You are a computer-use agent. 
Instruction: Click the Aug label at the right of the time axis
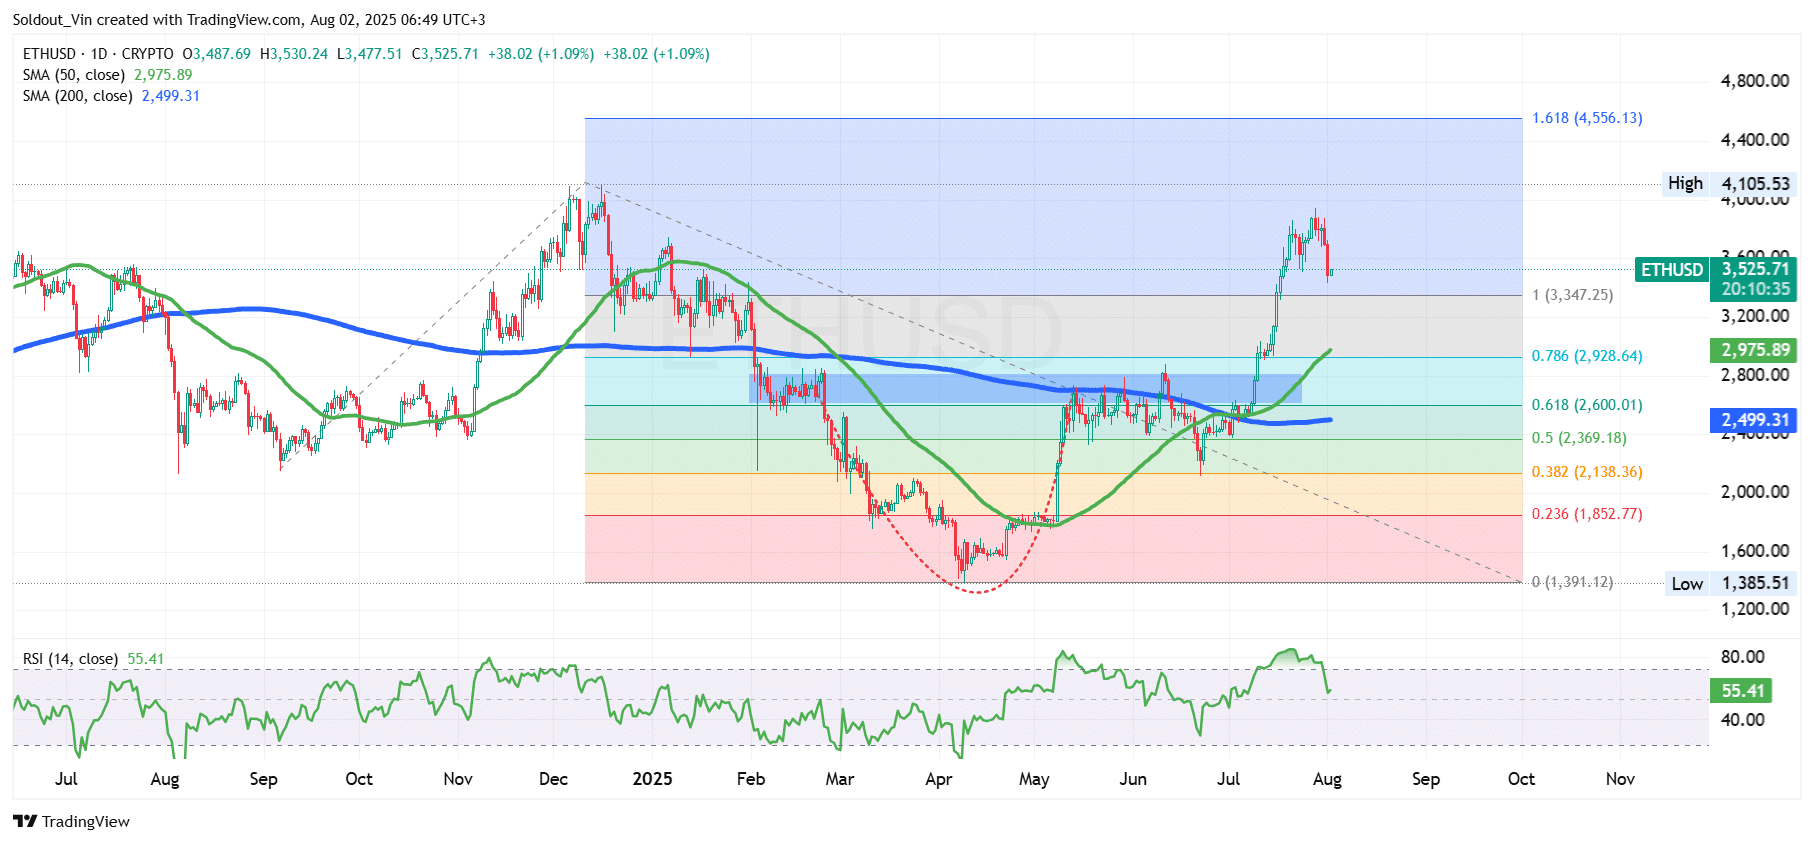1327,779
